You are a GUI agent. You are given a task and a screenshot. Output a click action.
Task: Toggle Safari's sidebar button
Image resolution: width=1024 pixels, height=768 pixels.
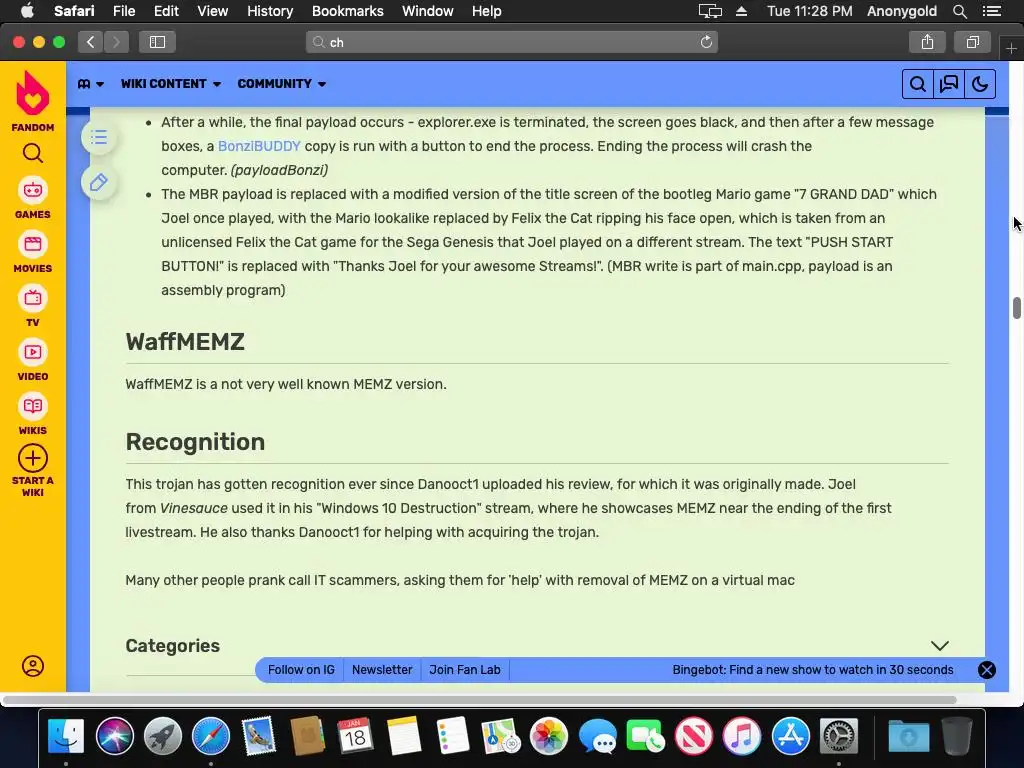click(x=157, y=42)
